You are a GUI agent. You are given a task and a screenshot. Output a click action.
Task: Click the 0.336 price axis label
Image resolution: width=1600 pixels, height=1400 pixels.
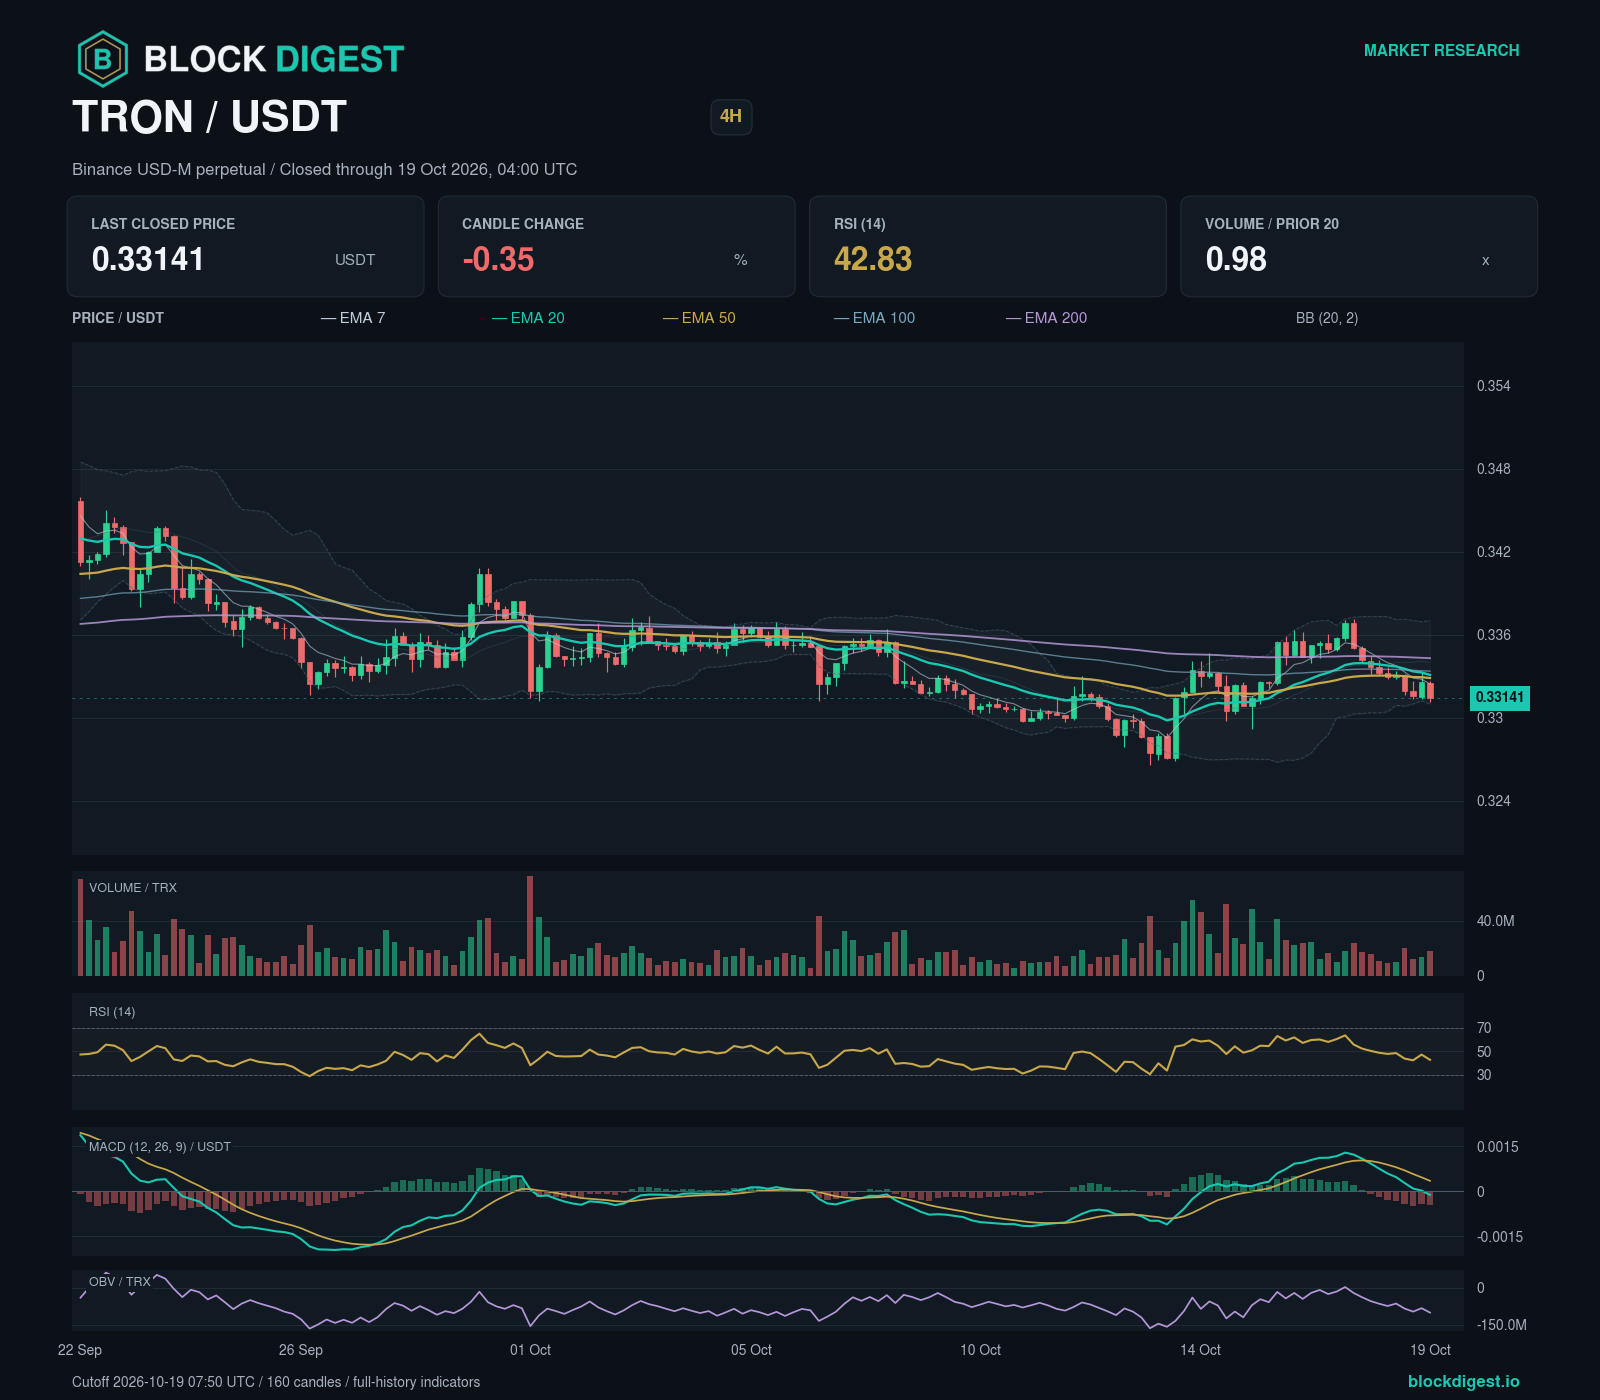1493,635
